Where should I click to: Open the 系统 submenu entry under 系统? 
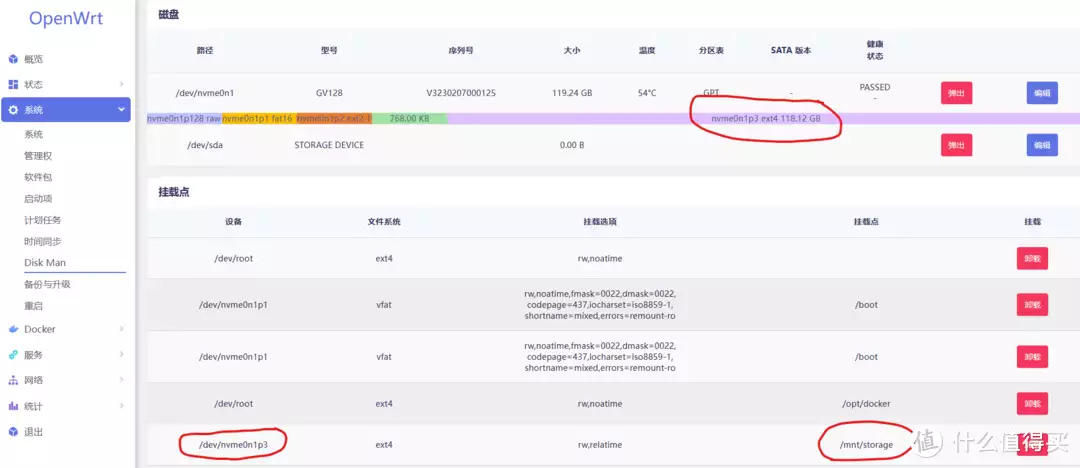click(x=34, y=134)
